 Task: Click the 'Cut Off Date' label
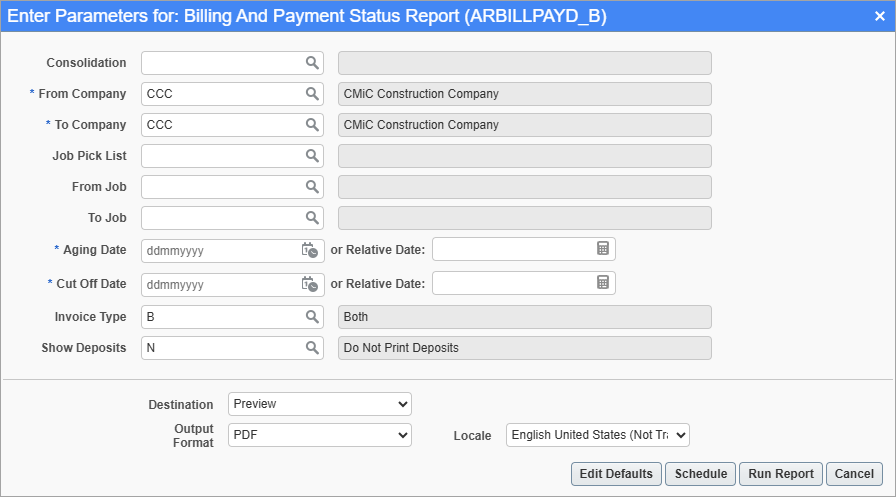pyautogui.click(x=91, y=283)
